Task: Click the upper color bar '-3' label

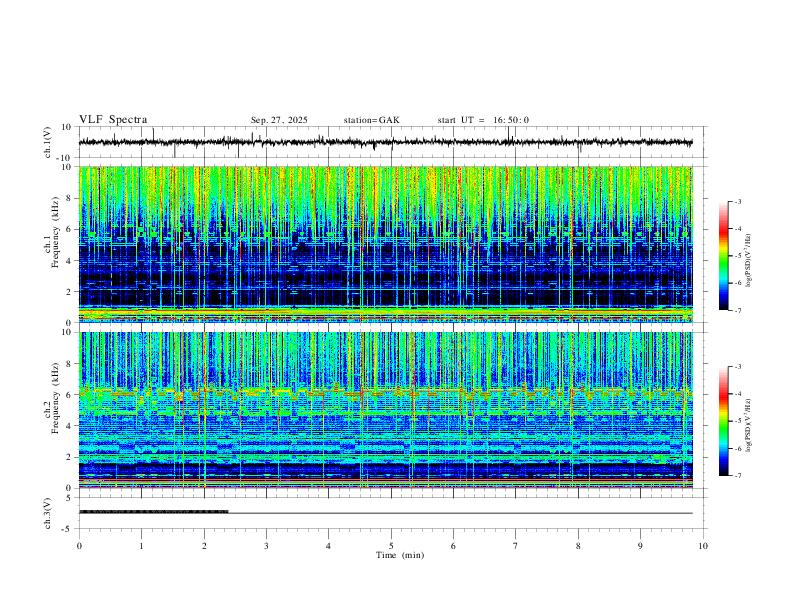Action: [x=737, y=201]
